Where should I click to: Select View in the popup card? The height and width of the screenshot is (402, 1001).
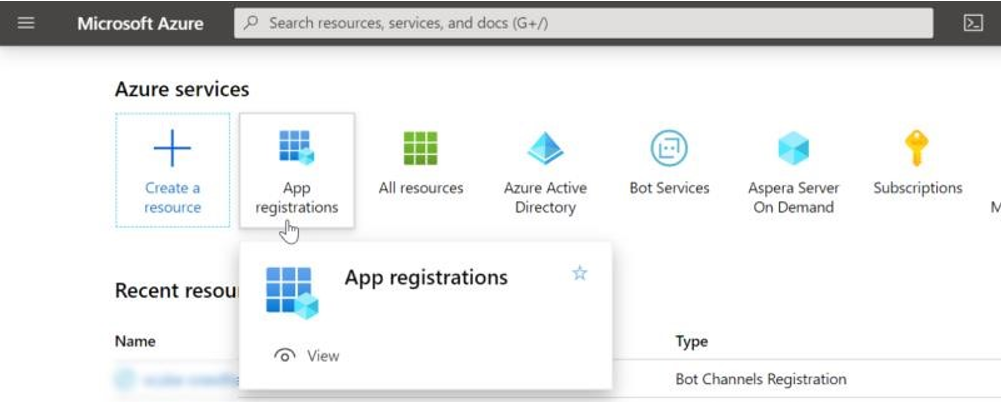click(x=323, y=356)
